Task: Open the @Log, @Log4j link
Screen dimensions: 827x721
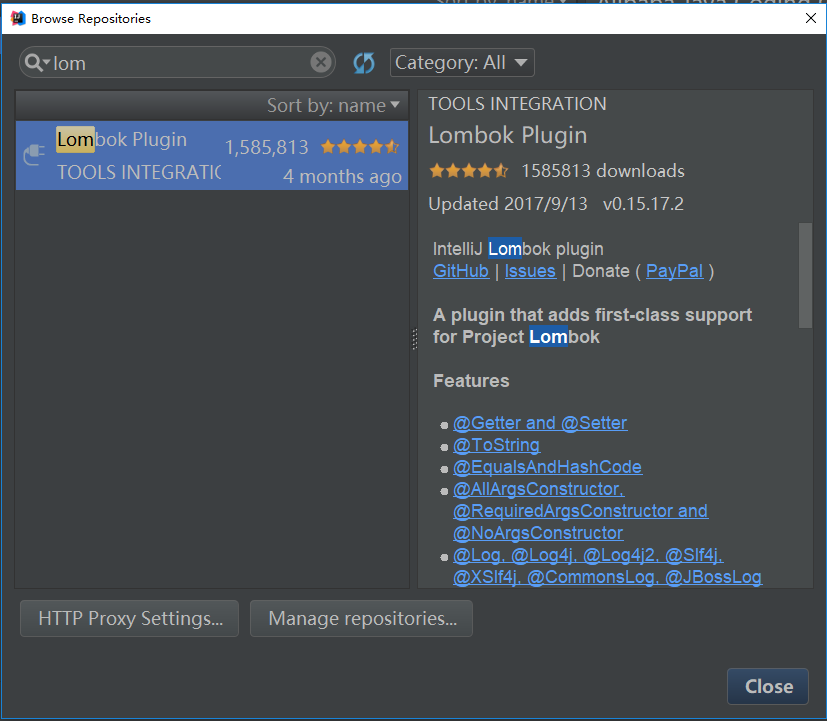Action: (588, 555)
